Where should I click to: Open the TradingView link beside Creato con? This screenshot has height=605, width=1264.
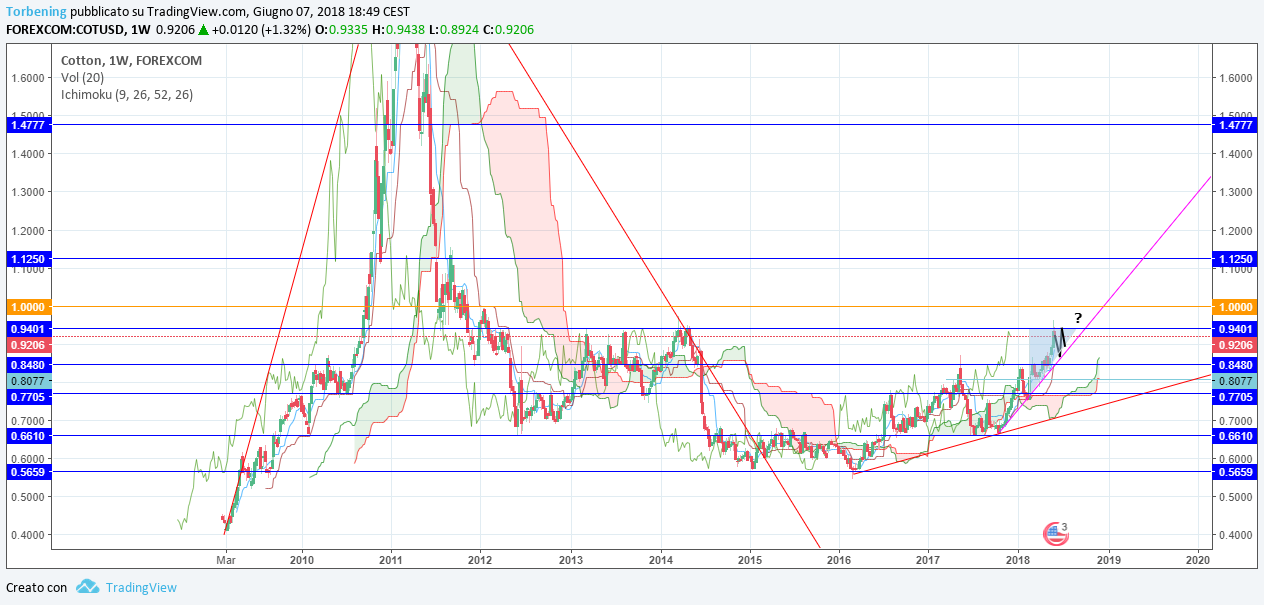click(x=141, y=587)
